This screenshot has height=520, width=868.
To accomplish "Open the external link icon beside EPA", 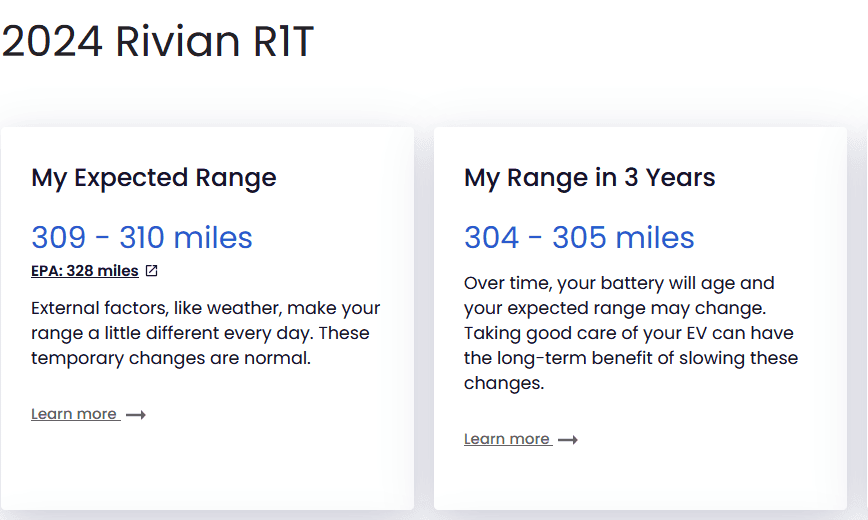I will tap(151, 271).
